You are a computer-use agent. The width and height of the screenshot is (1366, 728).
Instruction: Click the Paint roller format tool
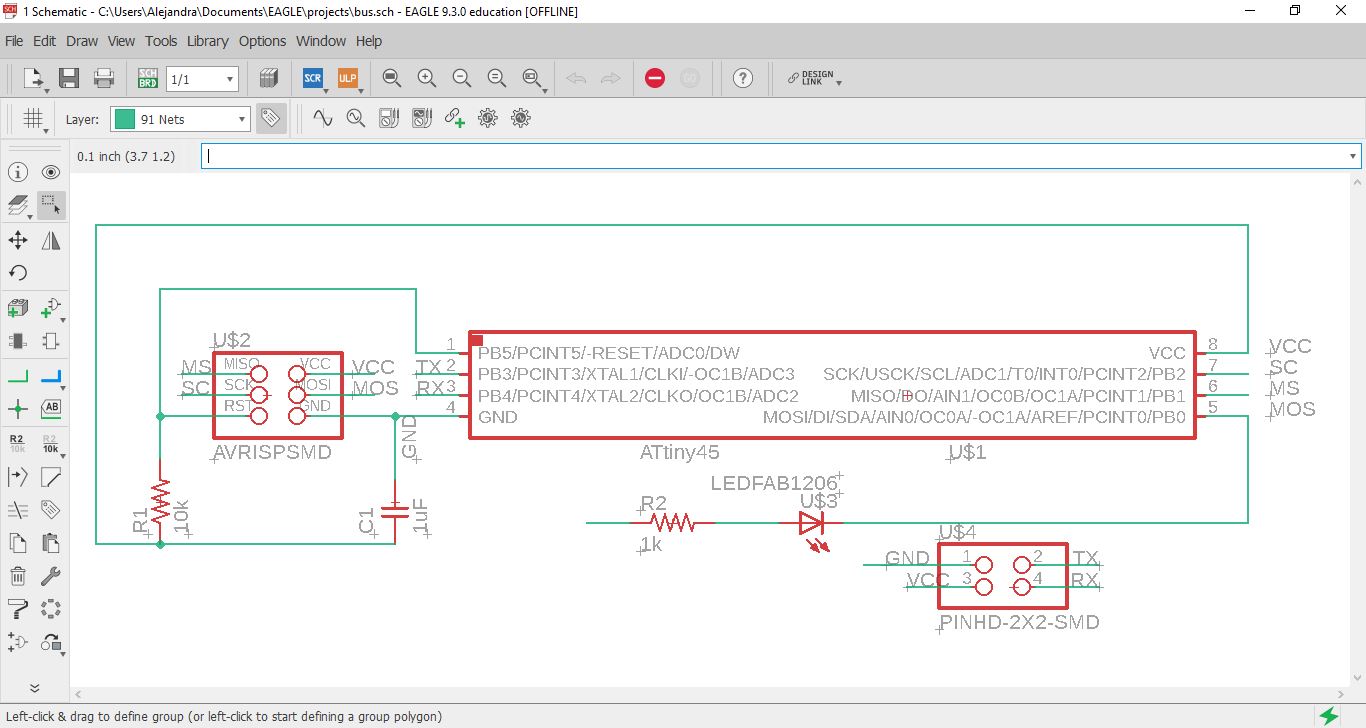pos(18,609)
